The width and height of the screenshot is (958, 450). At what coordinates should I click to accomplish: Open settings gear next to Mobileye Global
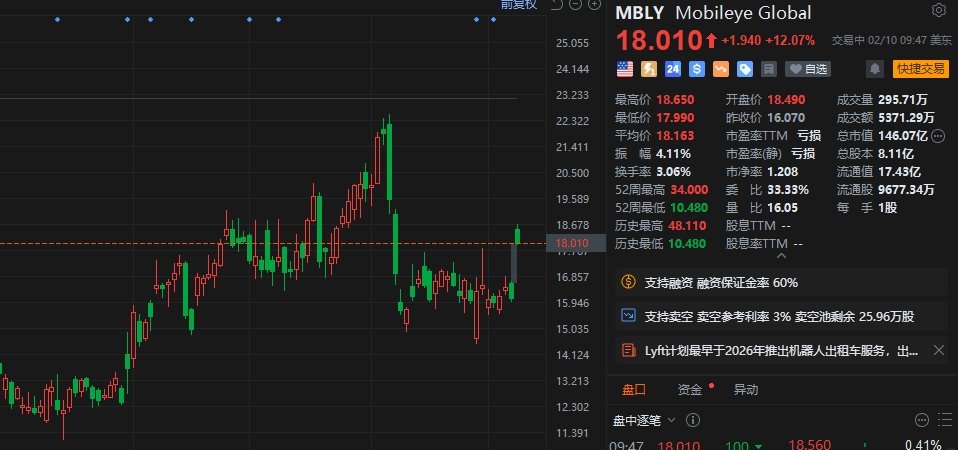(938, 11)
